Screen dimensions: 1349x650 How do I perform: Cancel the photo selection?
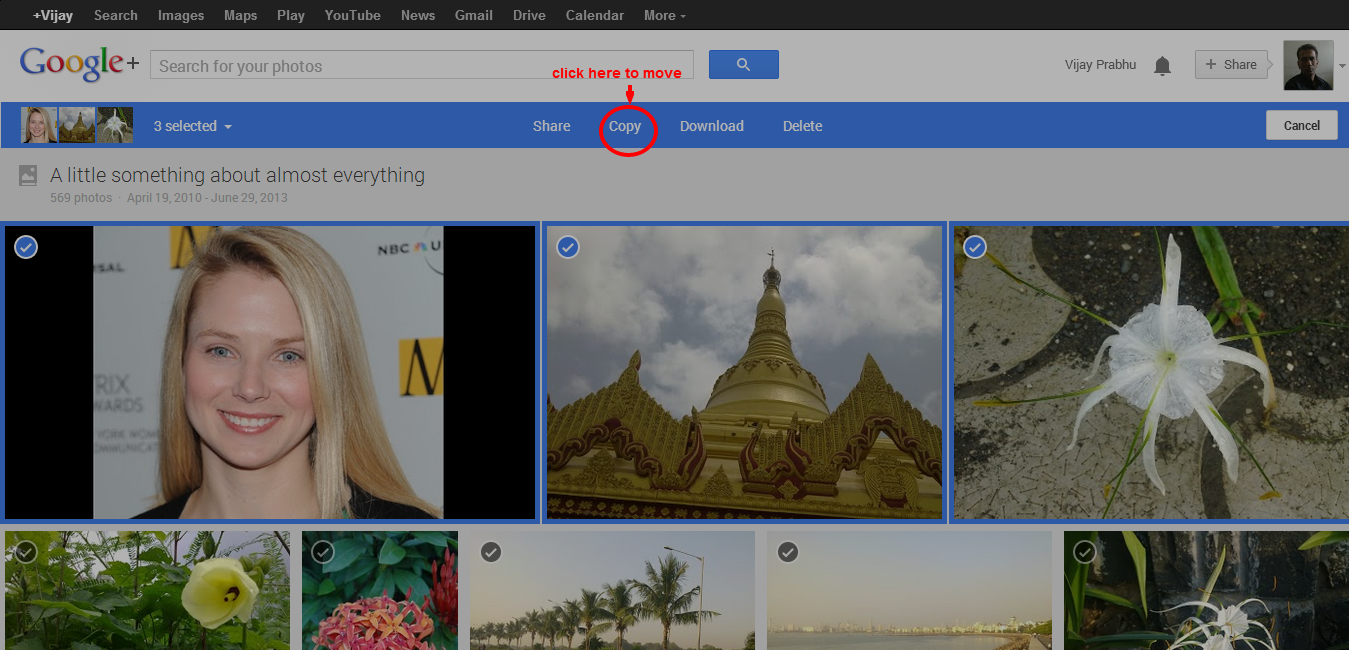tap(1301, 125)
